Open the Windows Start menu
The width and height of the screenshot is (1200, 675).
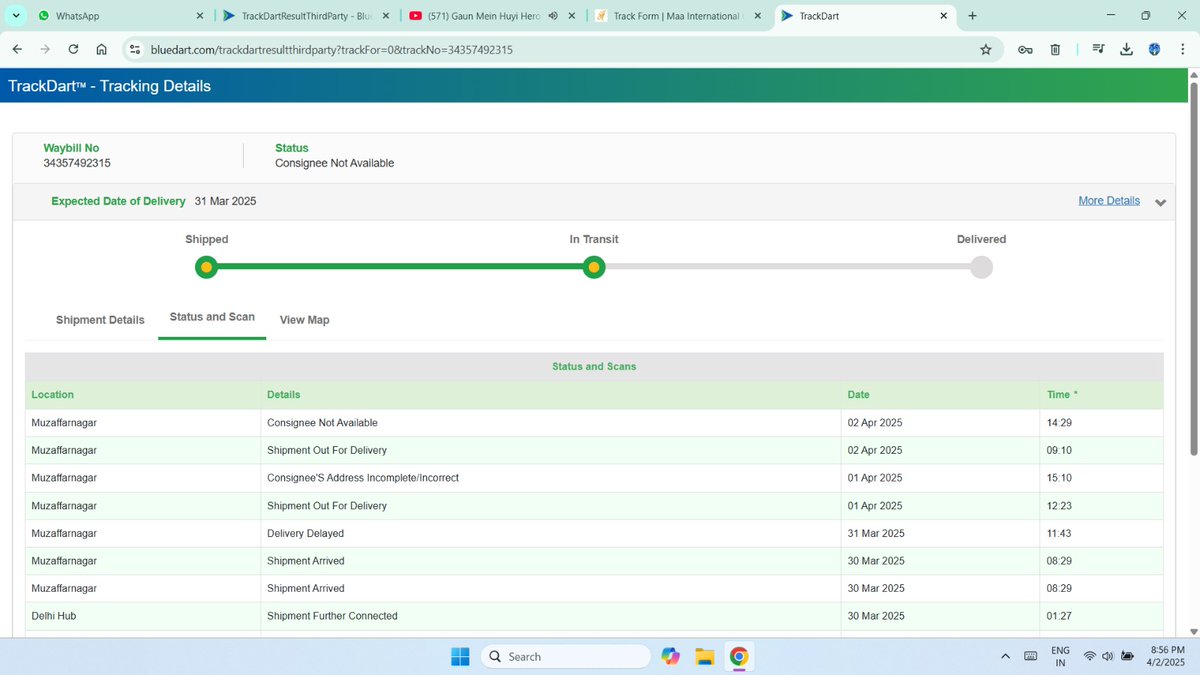(x=460, y=656)
